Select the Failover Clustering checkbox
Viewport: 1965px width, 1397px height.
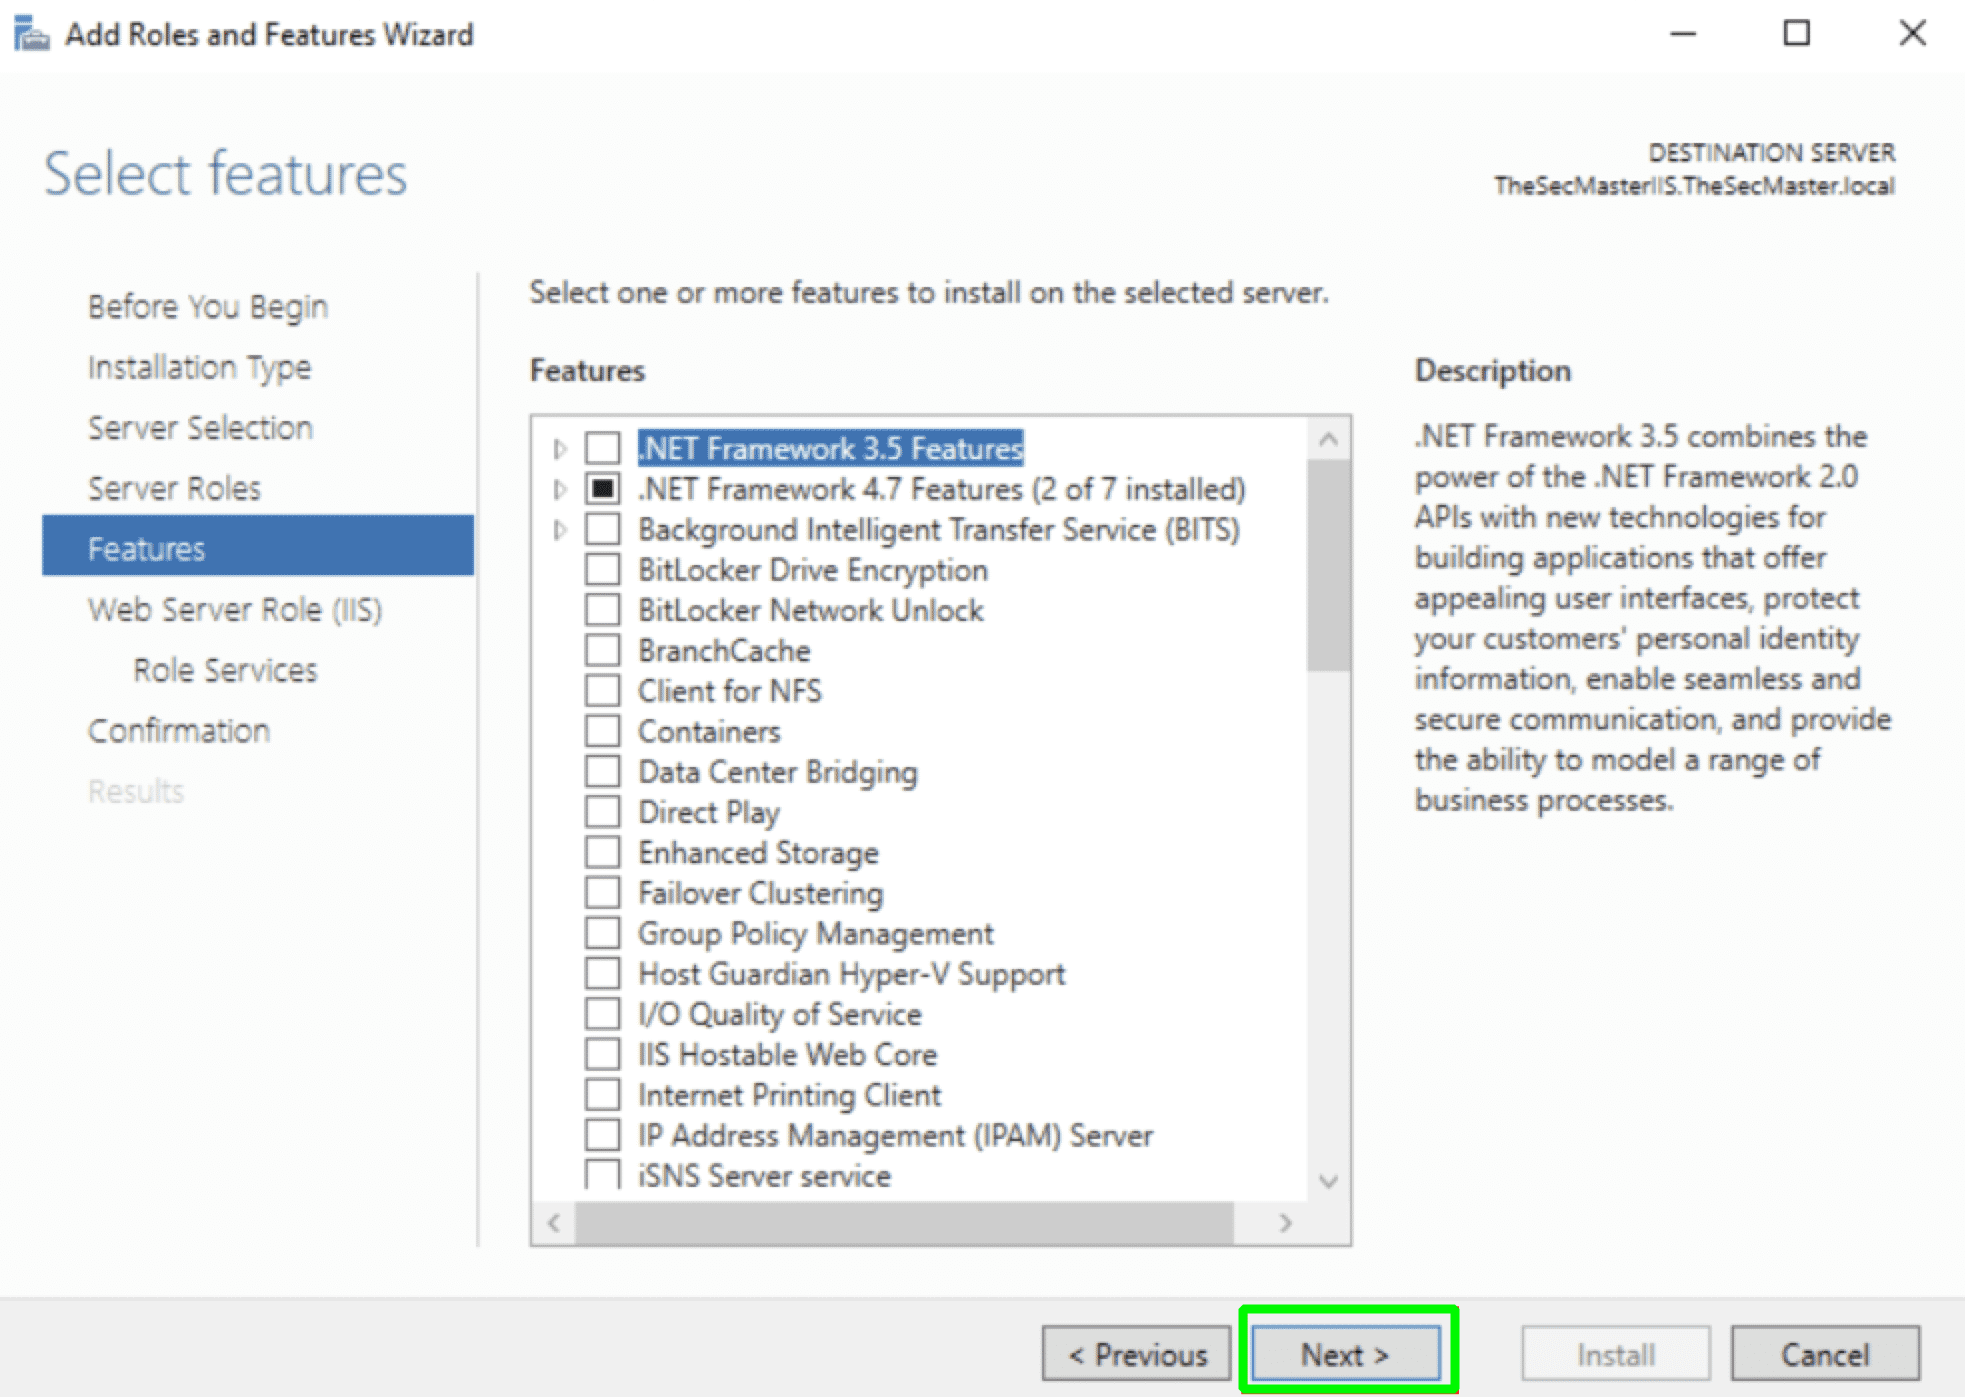point(603,893)
